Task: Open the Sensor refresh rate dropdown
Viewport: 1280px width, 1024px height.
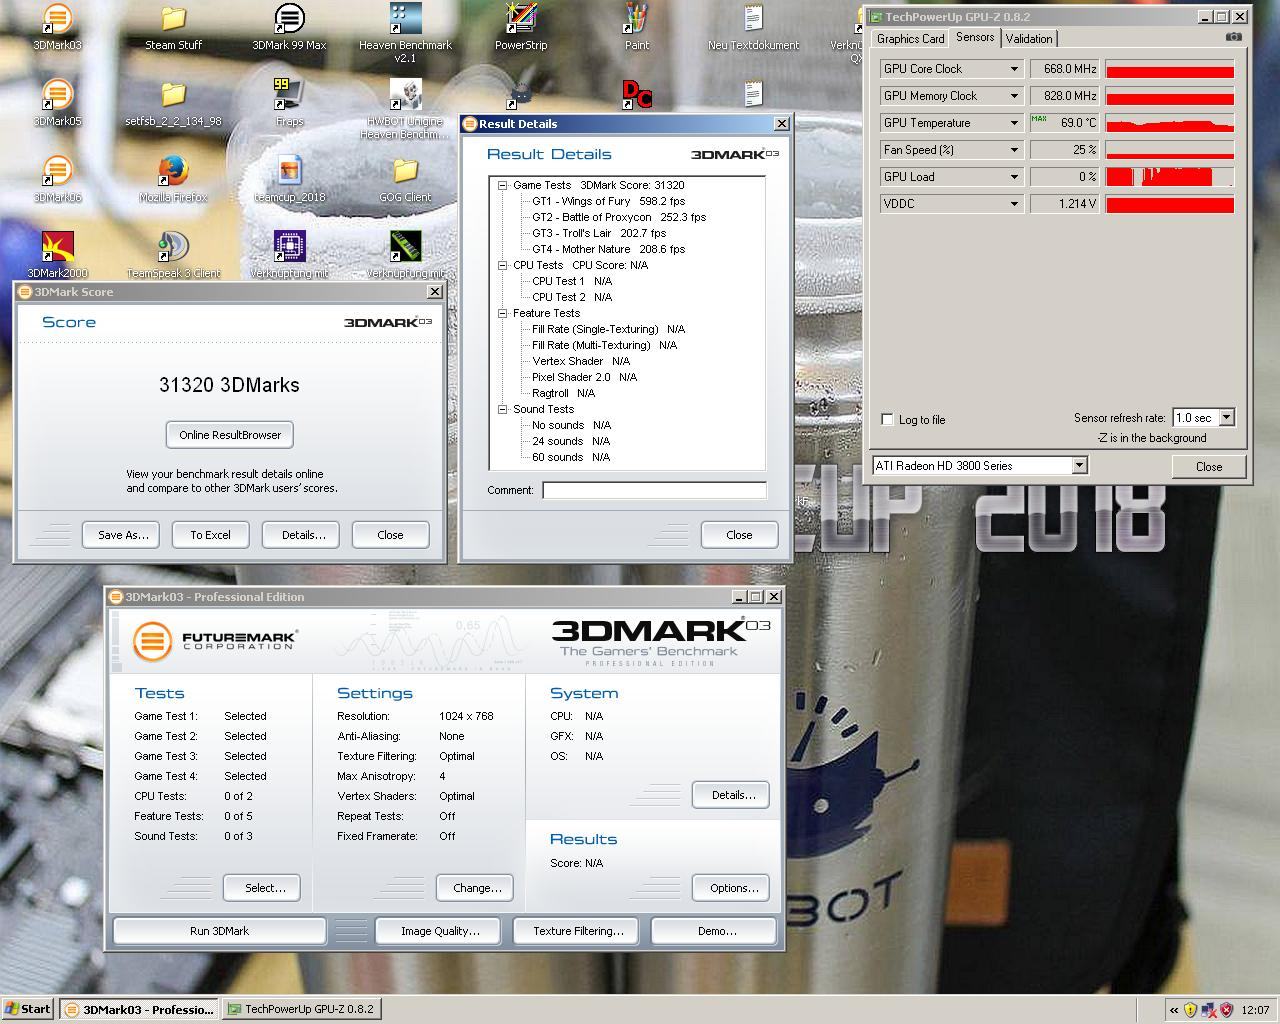Action: [x=1204, y=417]
